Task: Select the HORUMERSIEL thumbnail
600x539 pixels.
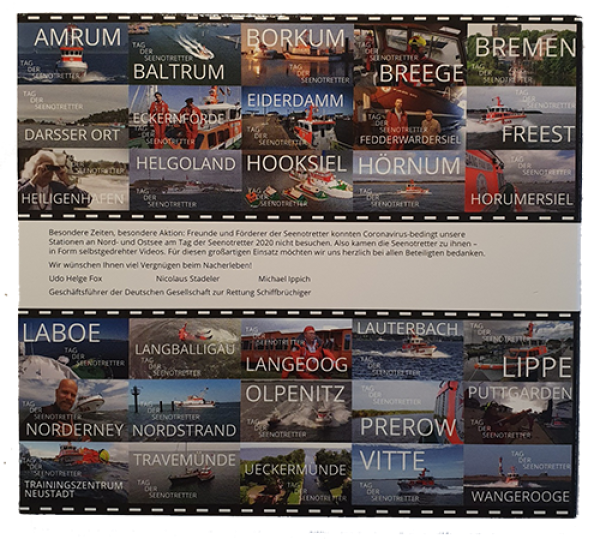Action: (520, 181)
